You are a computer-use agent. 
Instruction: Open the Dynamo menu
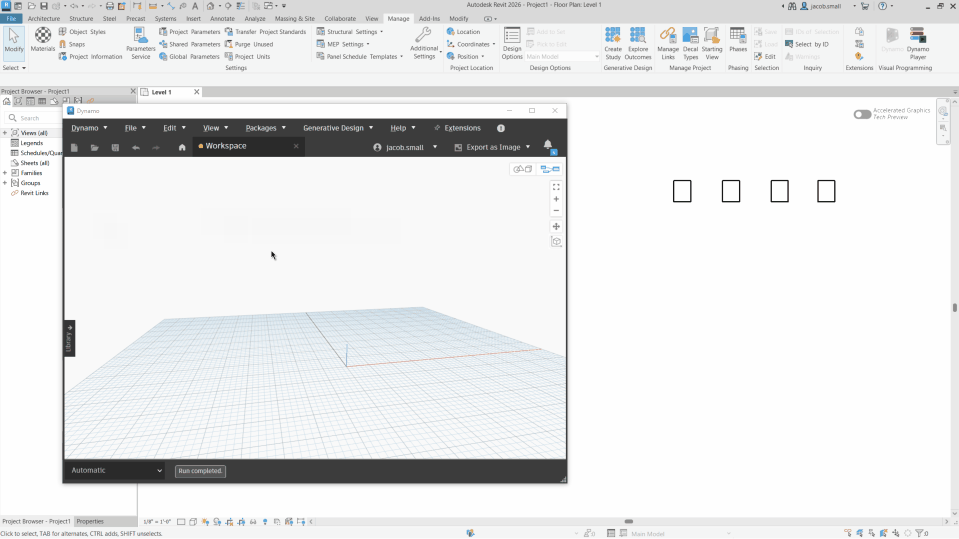[89, 128]
